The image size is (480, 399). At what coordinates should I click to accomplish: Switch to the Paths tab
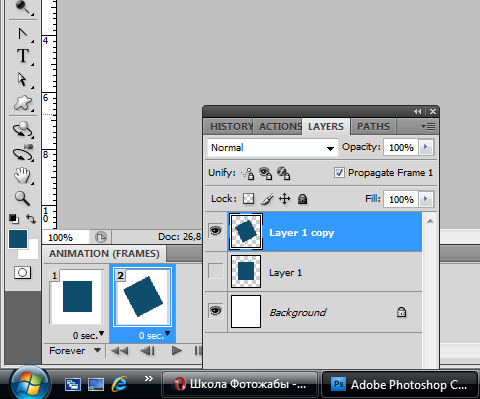[x=373, y=127]
